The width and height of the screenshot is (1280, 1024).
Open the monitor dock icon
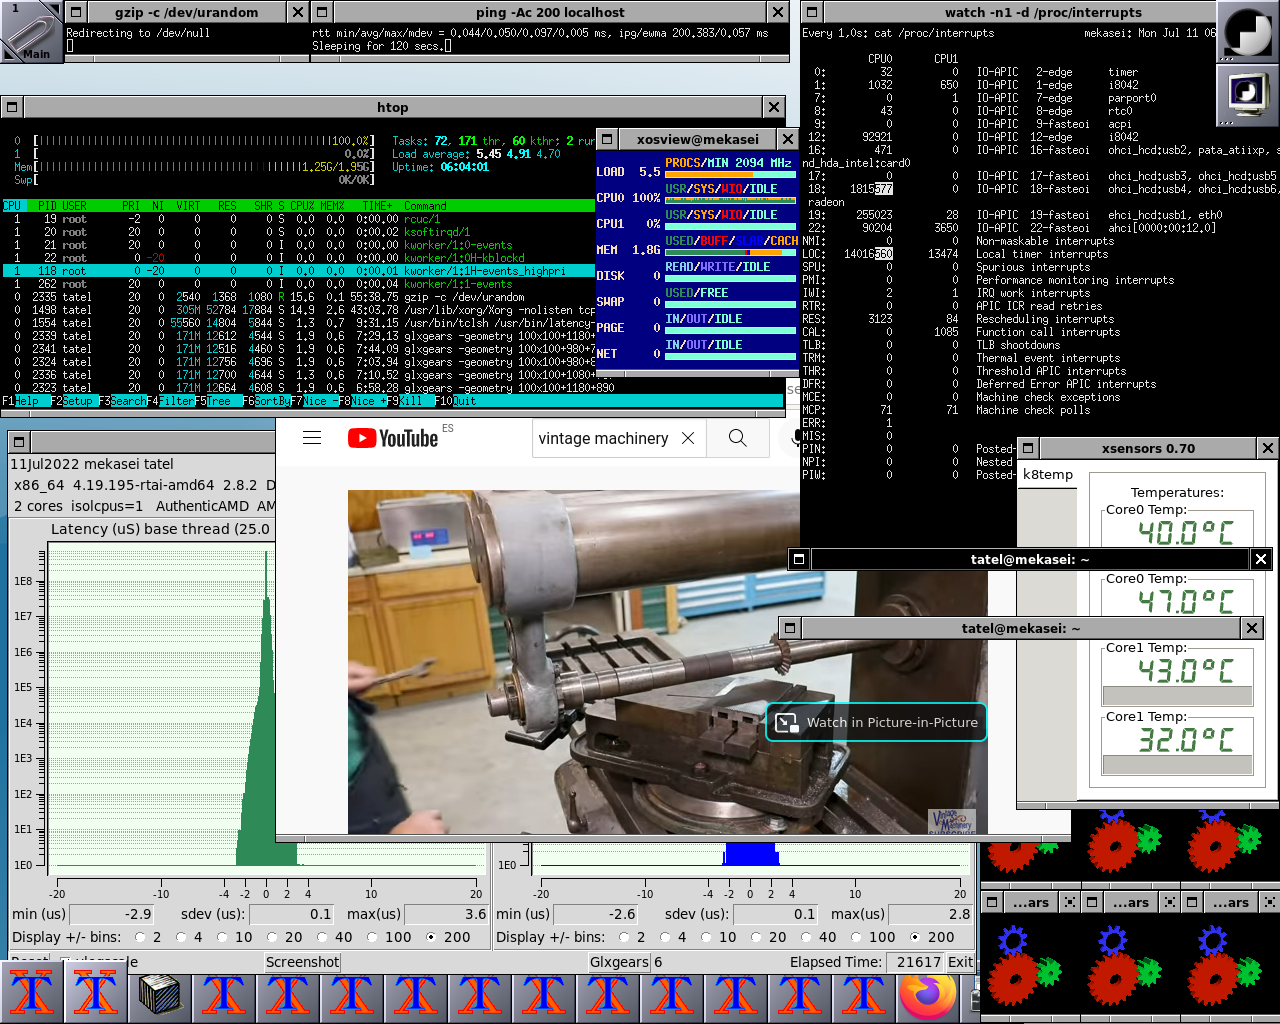click(x=1248, y=95)
